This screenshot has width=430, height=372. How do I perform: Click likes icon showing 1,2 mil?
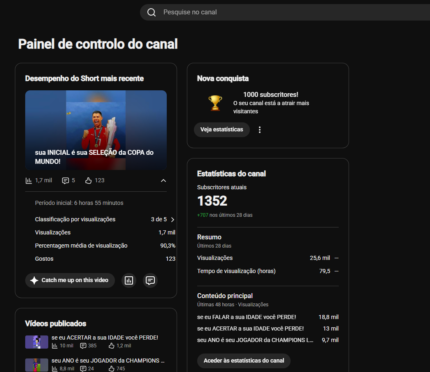pyautogui.click(x=112, y=346)
